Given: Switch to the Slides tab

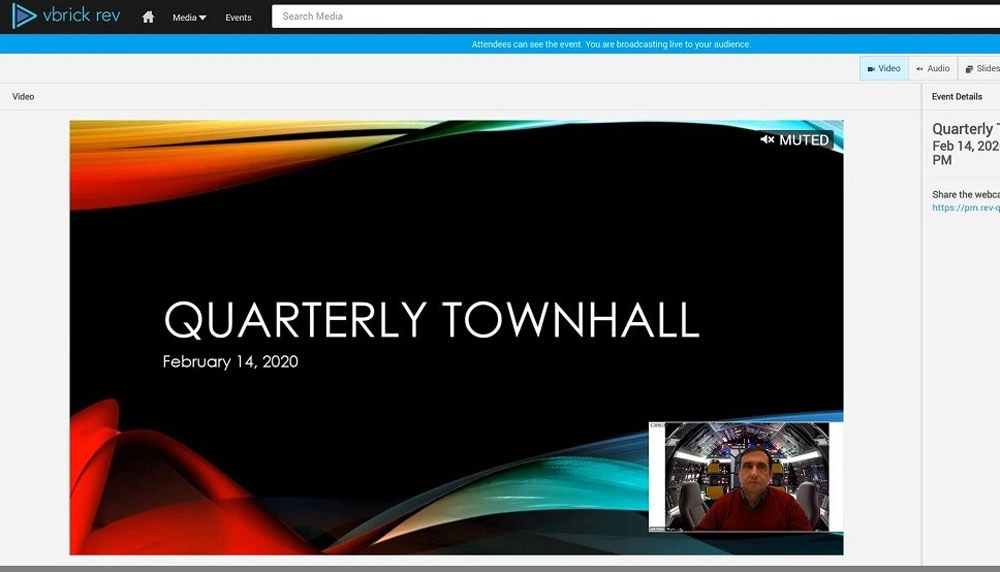Looking at the screenshot, I should [980, 68].
